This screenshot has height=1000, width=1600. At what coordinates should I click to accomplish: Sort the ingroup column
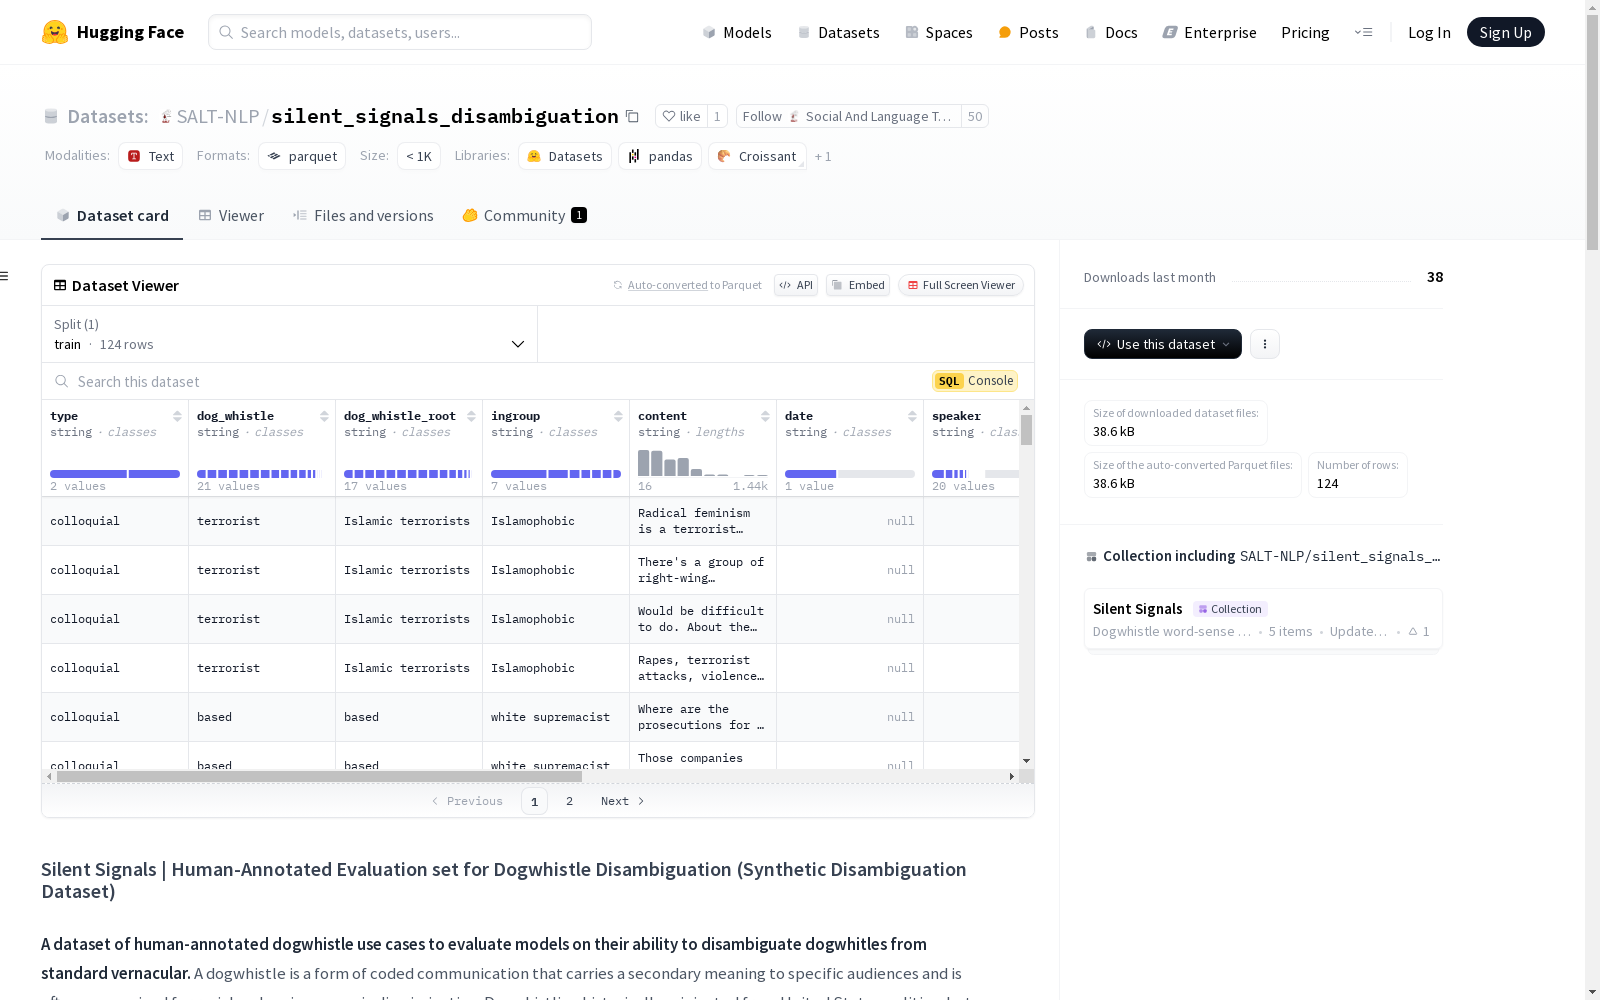pos(618,416)
